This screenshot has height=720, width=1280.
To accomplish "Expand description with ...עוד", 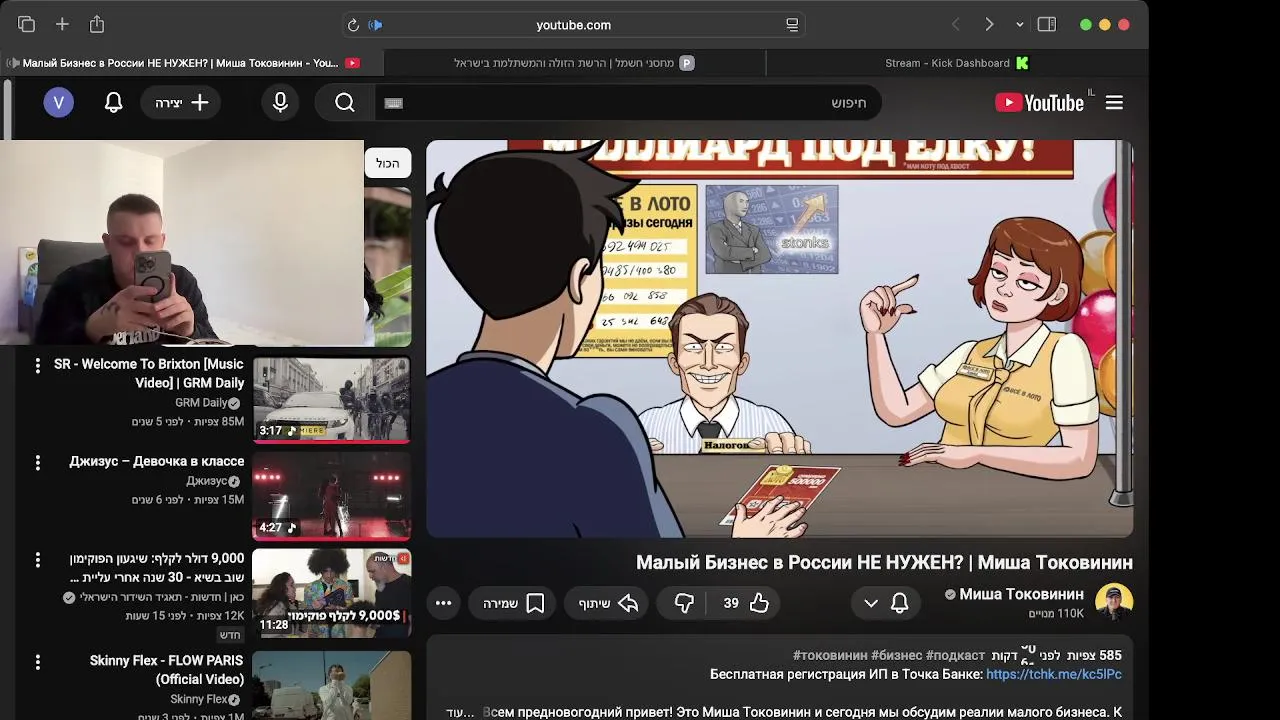I will (461, 712).
